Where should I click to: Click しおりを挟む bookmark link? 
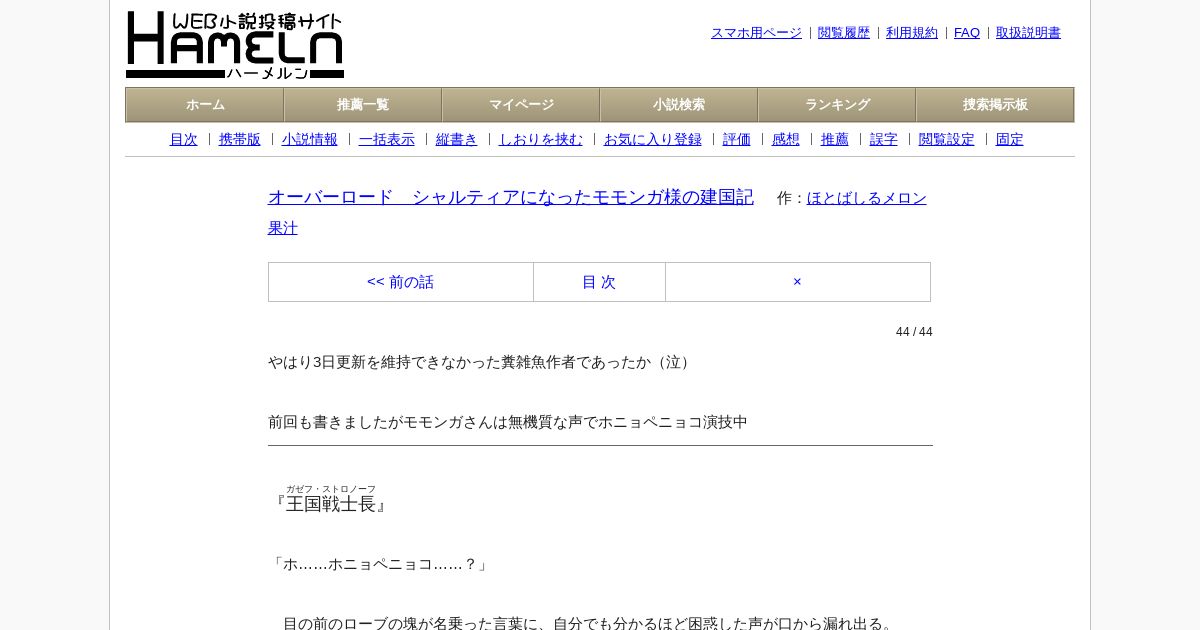pos(541,139)
